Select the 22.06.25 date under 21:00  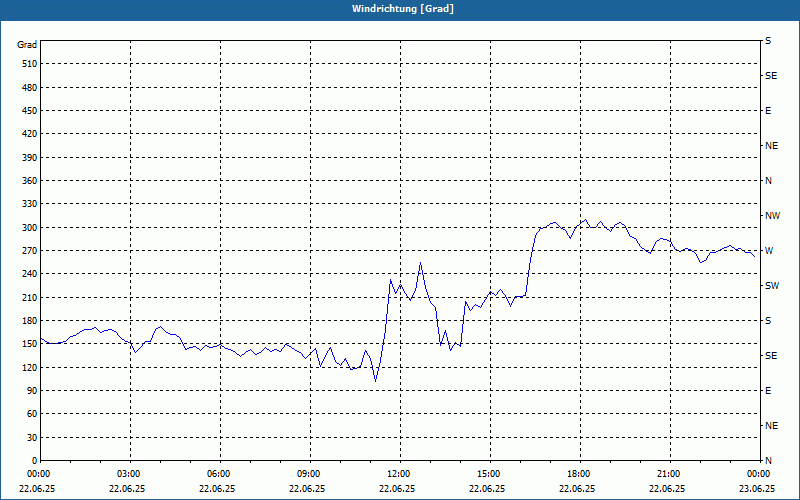click(x=667, y=488)
